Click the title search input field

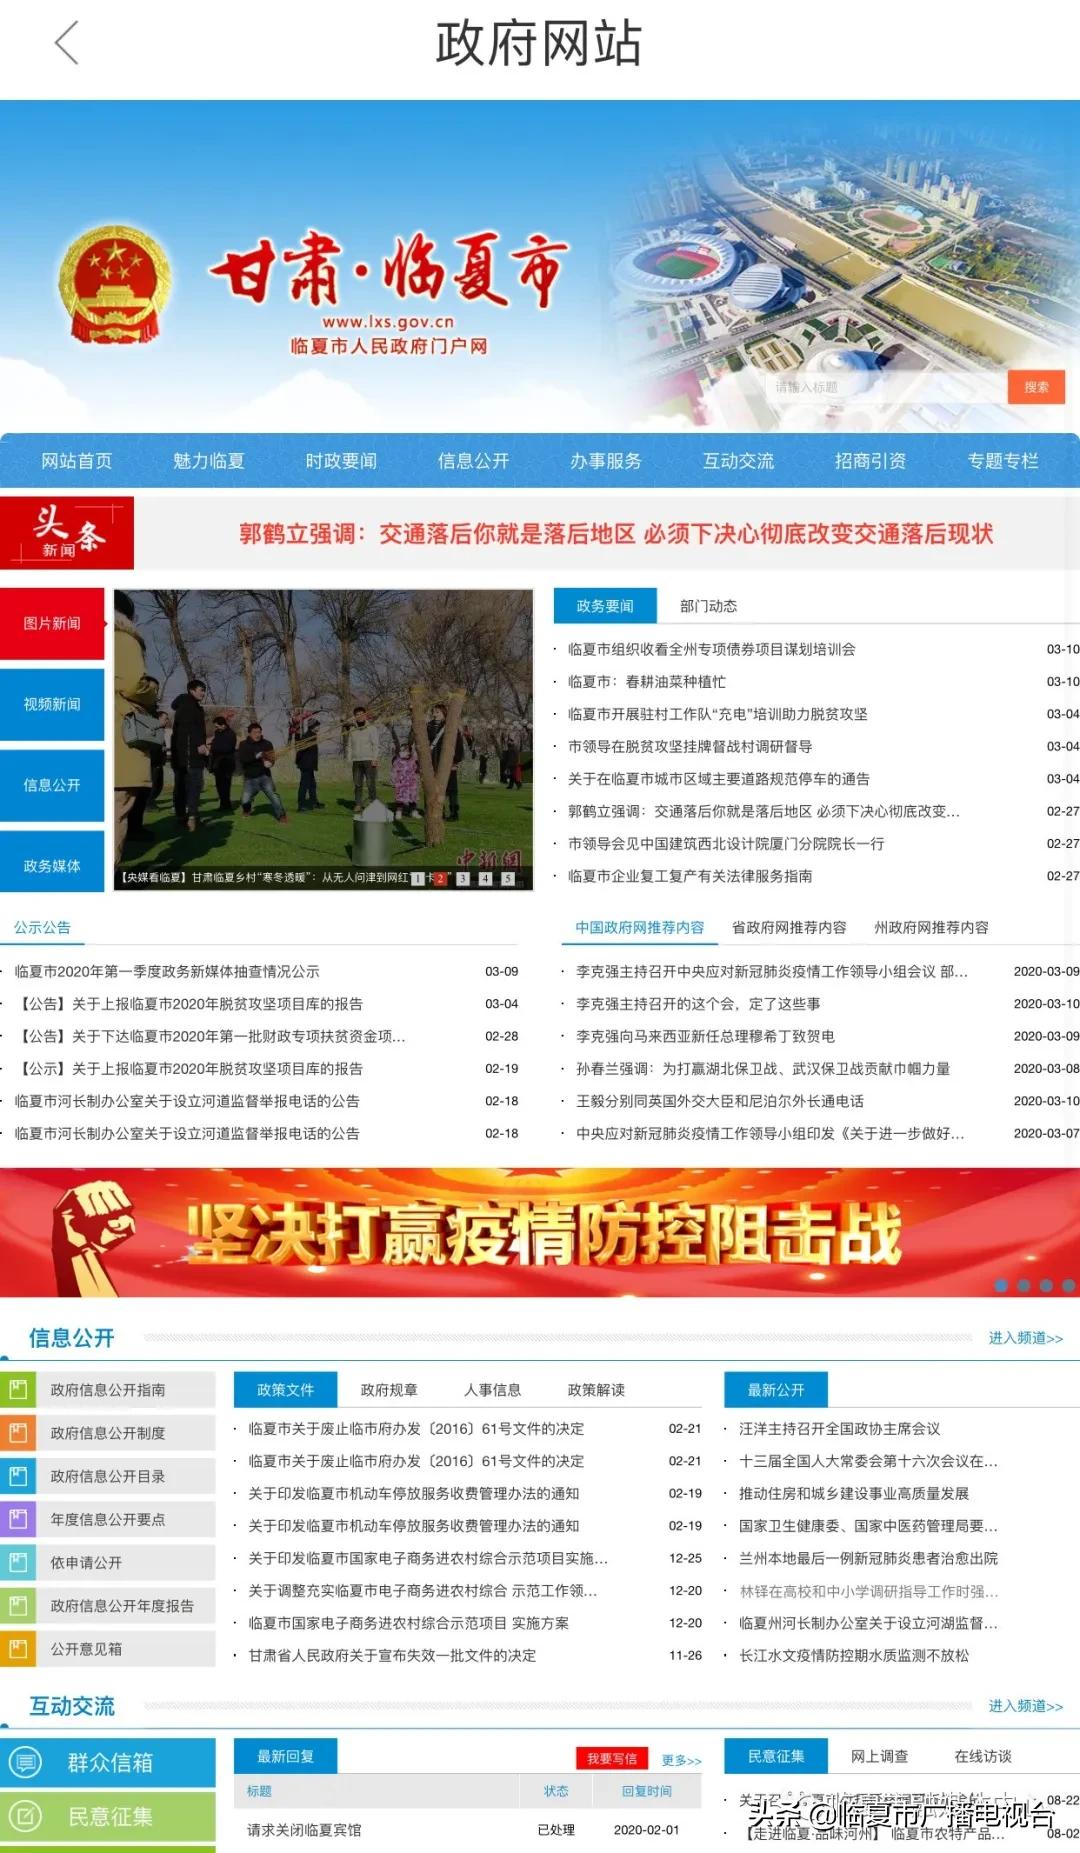(886, 387)
